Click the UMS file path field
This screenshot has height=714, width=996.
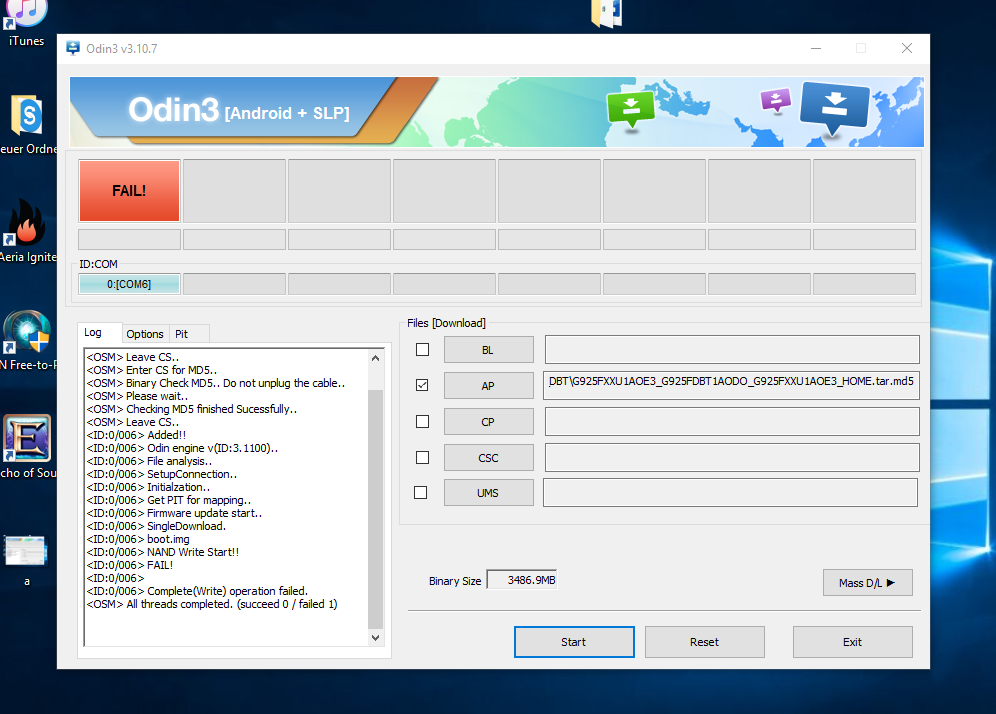(730, 492)
